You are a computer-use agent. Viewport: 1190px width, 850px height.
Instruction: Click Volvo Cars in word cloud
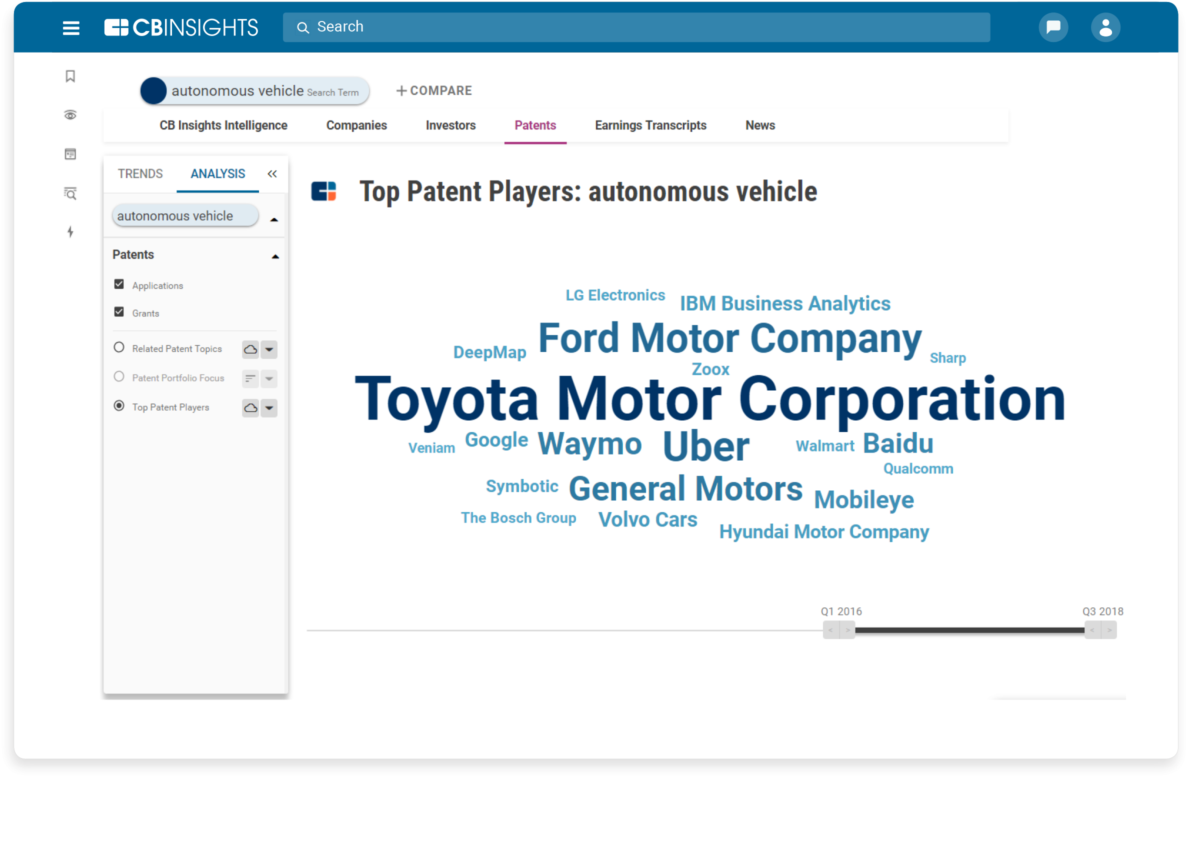coord(647,520)
